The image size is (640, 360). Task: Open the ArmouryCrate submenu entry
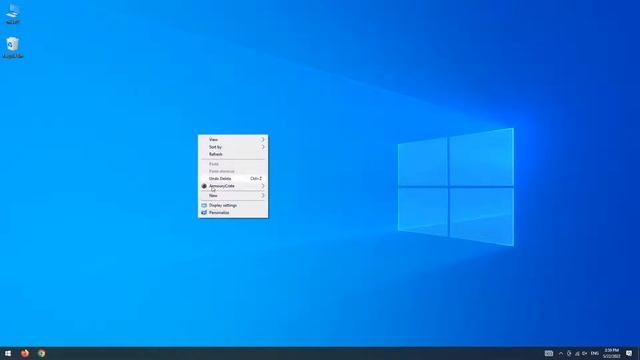tap(233, 186)
